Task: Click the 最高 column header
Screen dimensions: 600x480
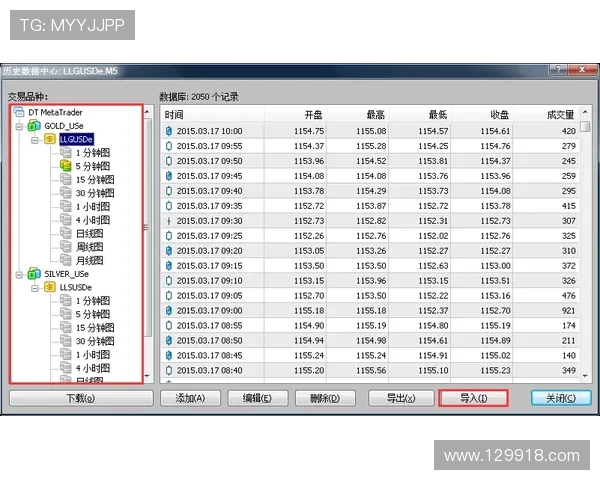Action: (x=358, y=114)
